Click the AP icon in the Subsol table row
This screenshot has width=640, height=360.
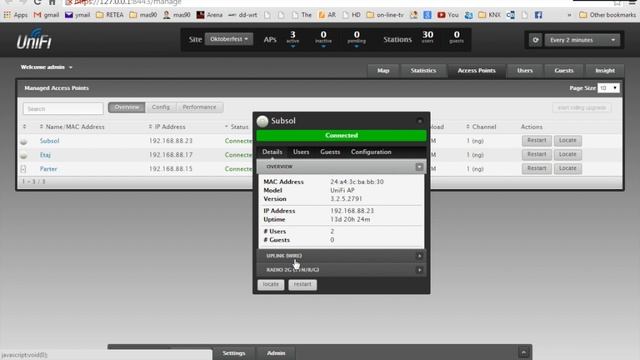[24, 141]
